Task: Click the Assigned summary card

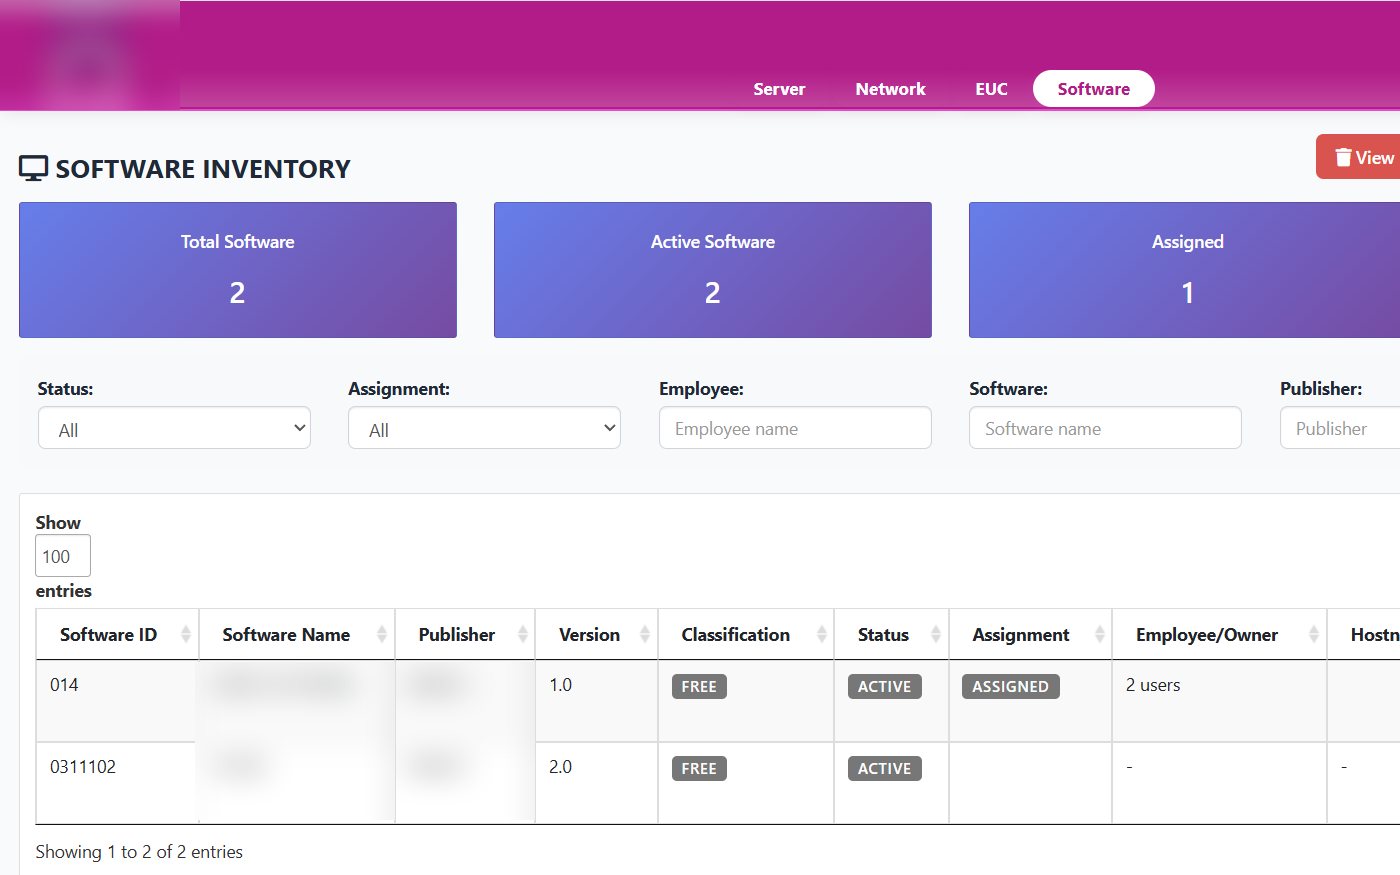Action: click(x=1185, y=270)
